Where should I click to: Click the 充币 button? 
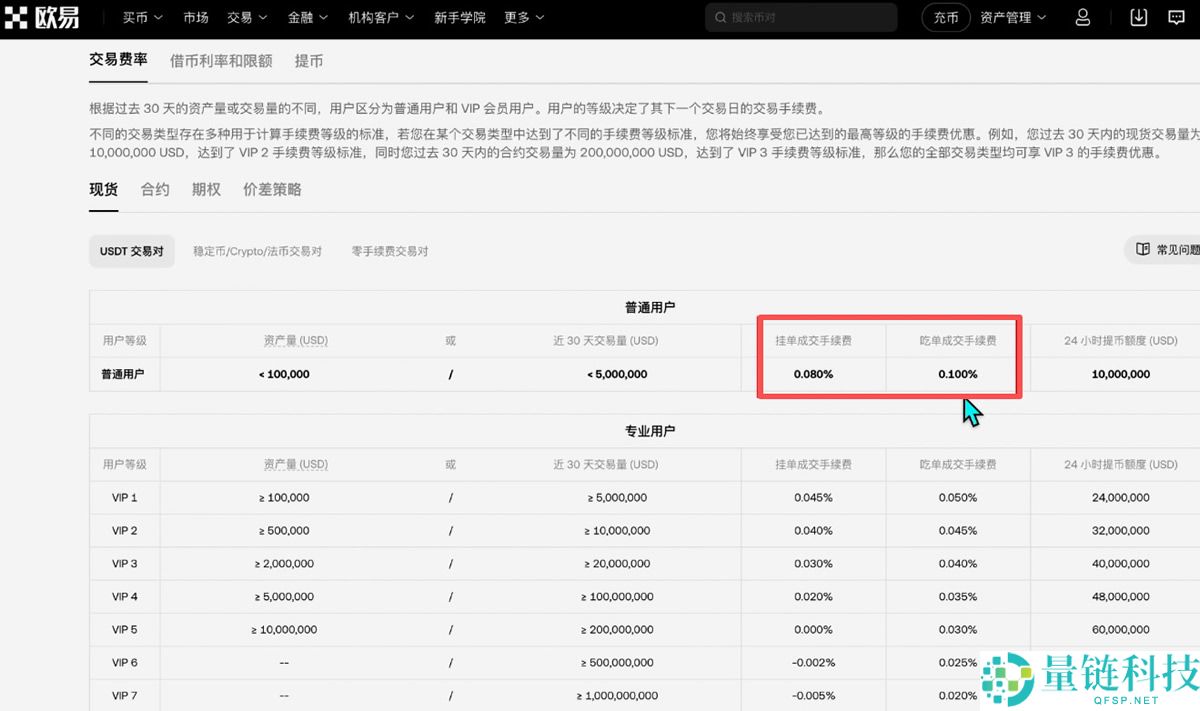[945, 17]
